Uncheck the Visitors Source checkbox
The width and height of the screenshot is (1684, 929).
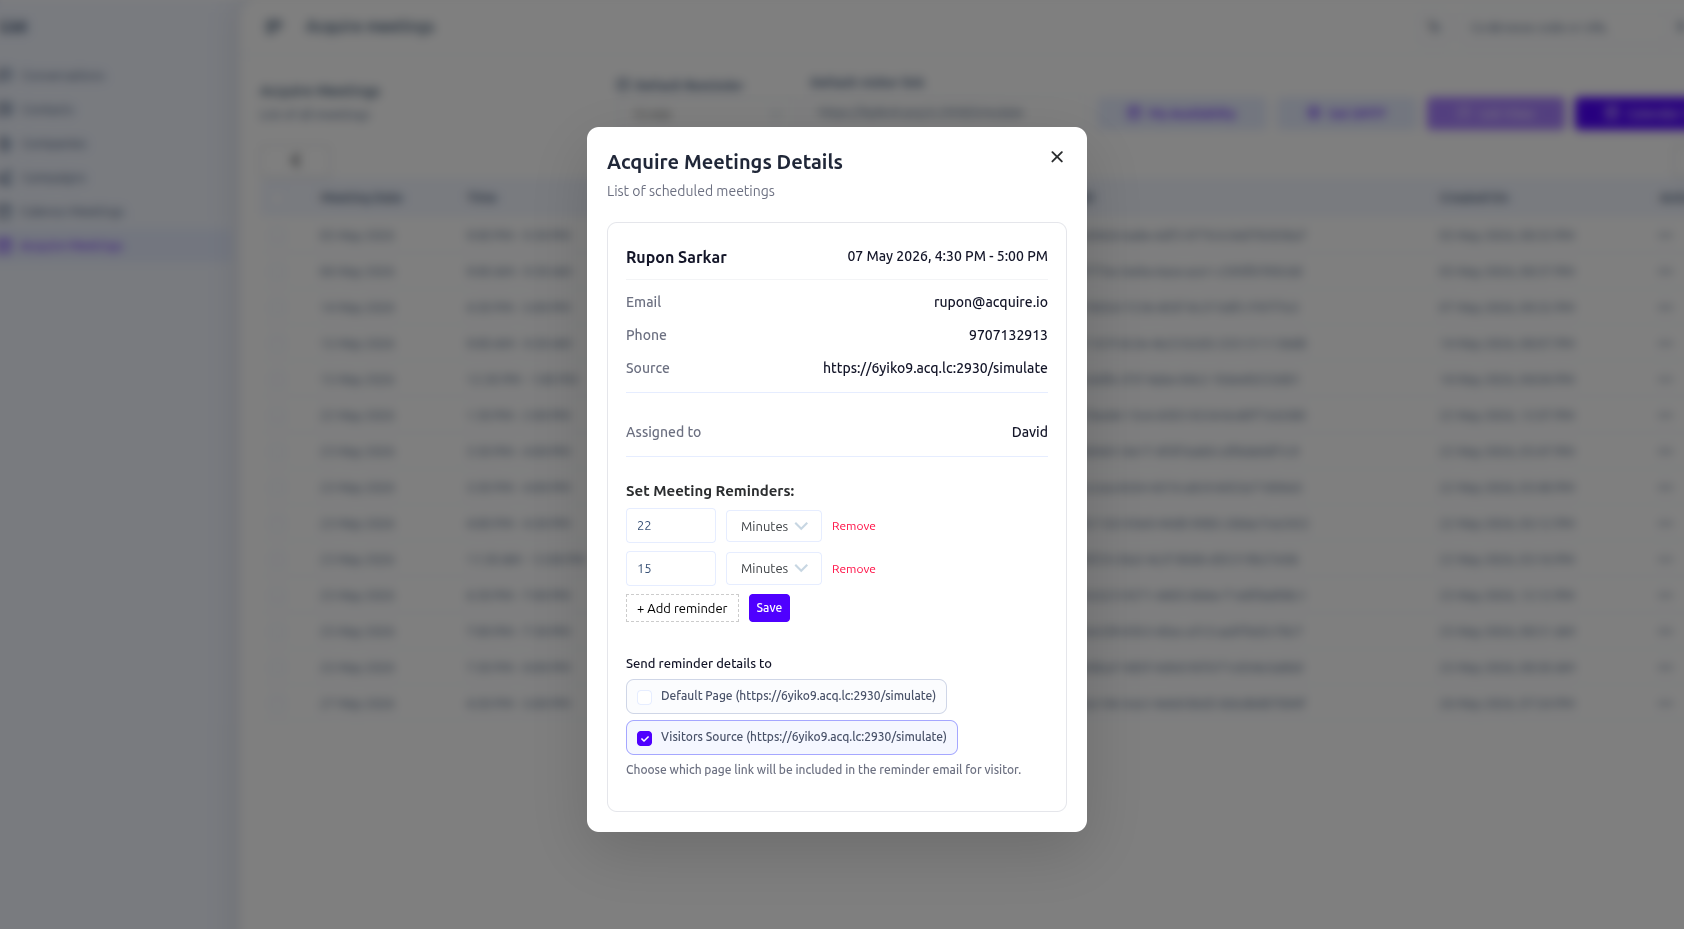[x=645, y=738]
